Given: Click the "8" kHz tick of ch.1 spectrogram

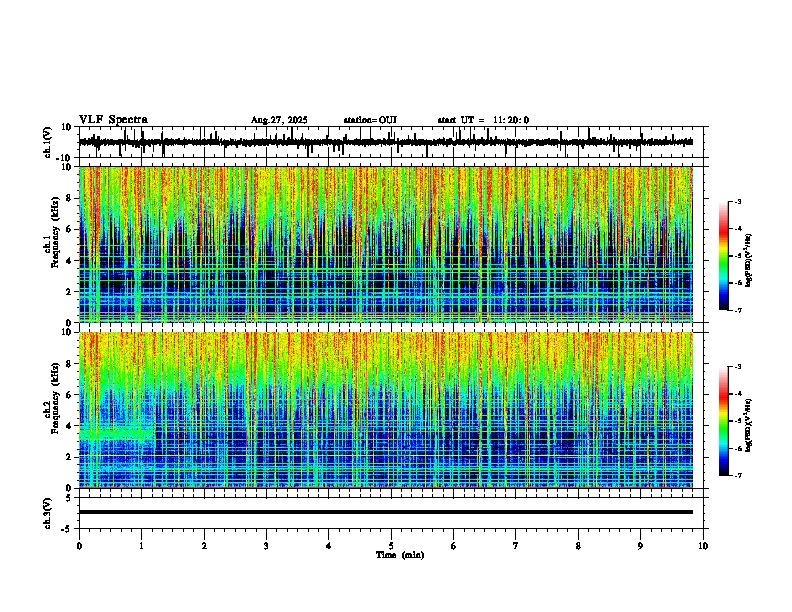Looking at the screenshot, I should (69, 198).
